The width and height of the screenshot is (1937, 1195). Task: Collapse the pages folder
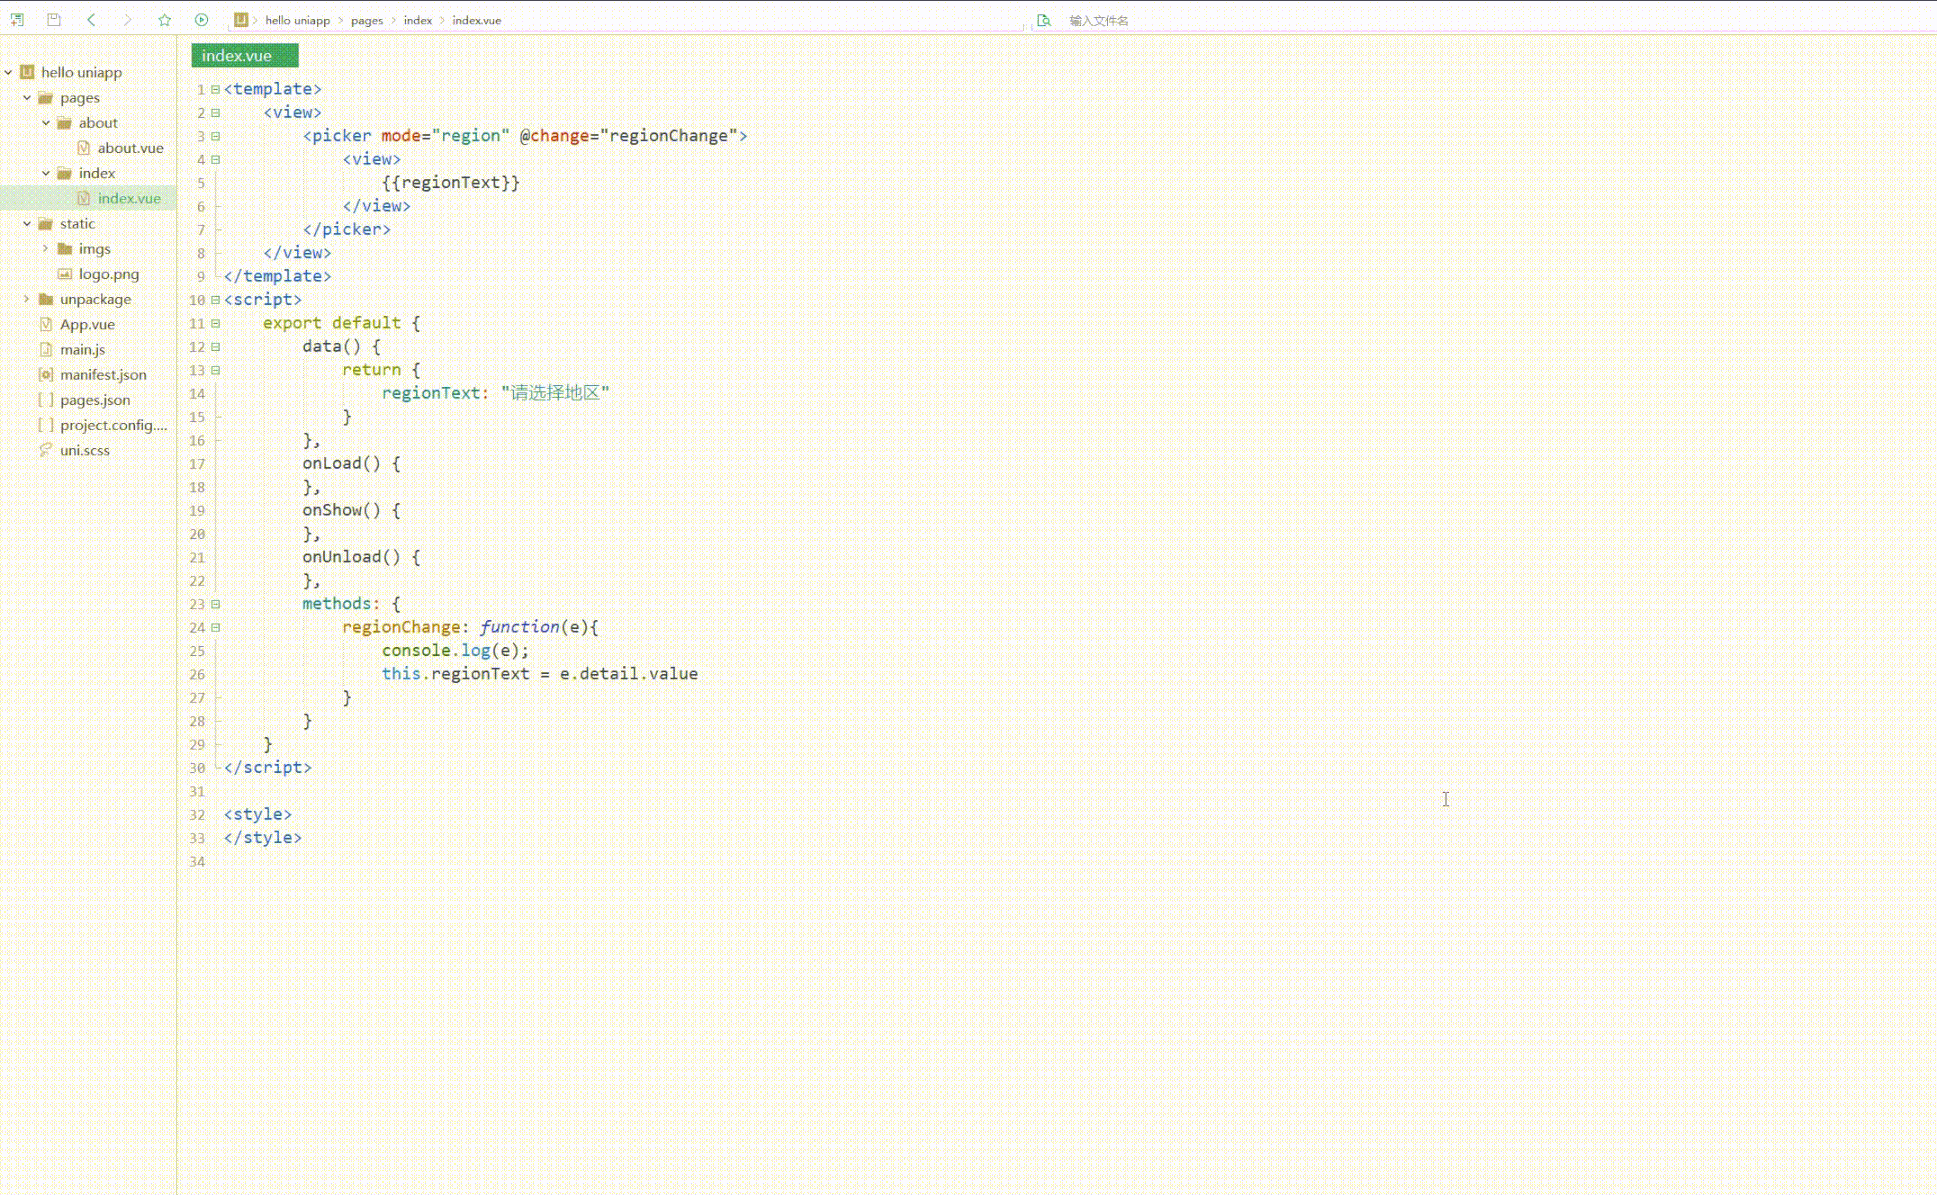(27, 98)
